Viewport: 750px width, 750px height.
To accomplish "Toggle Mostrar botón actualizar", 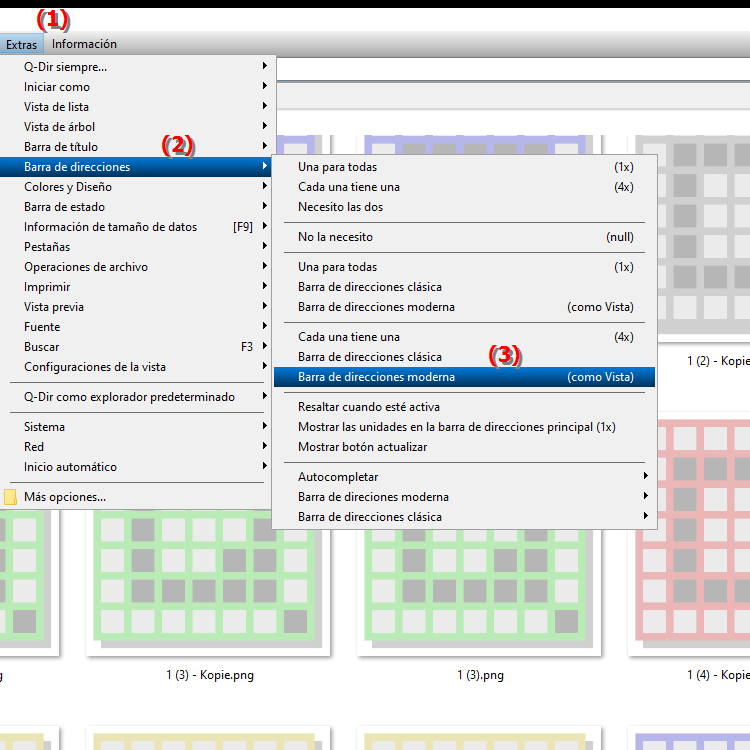I will point(464,447).
